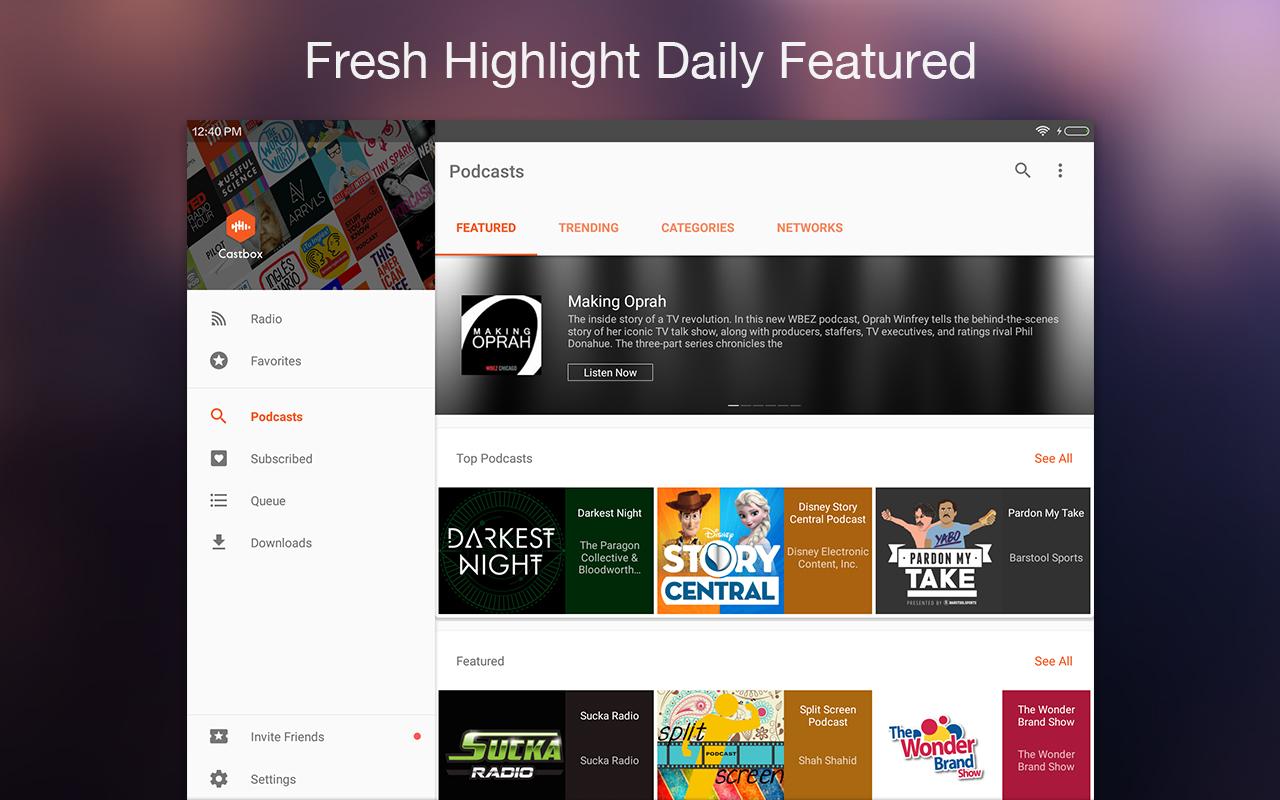Screen dimensions: 1280x800
Task: Click See All for Top Podcasts
Action: [1053, 459]
